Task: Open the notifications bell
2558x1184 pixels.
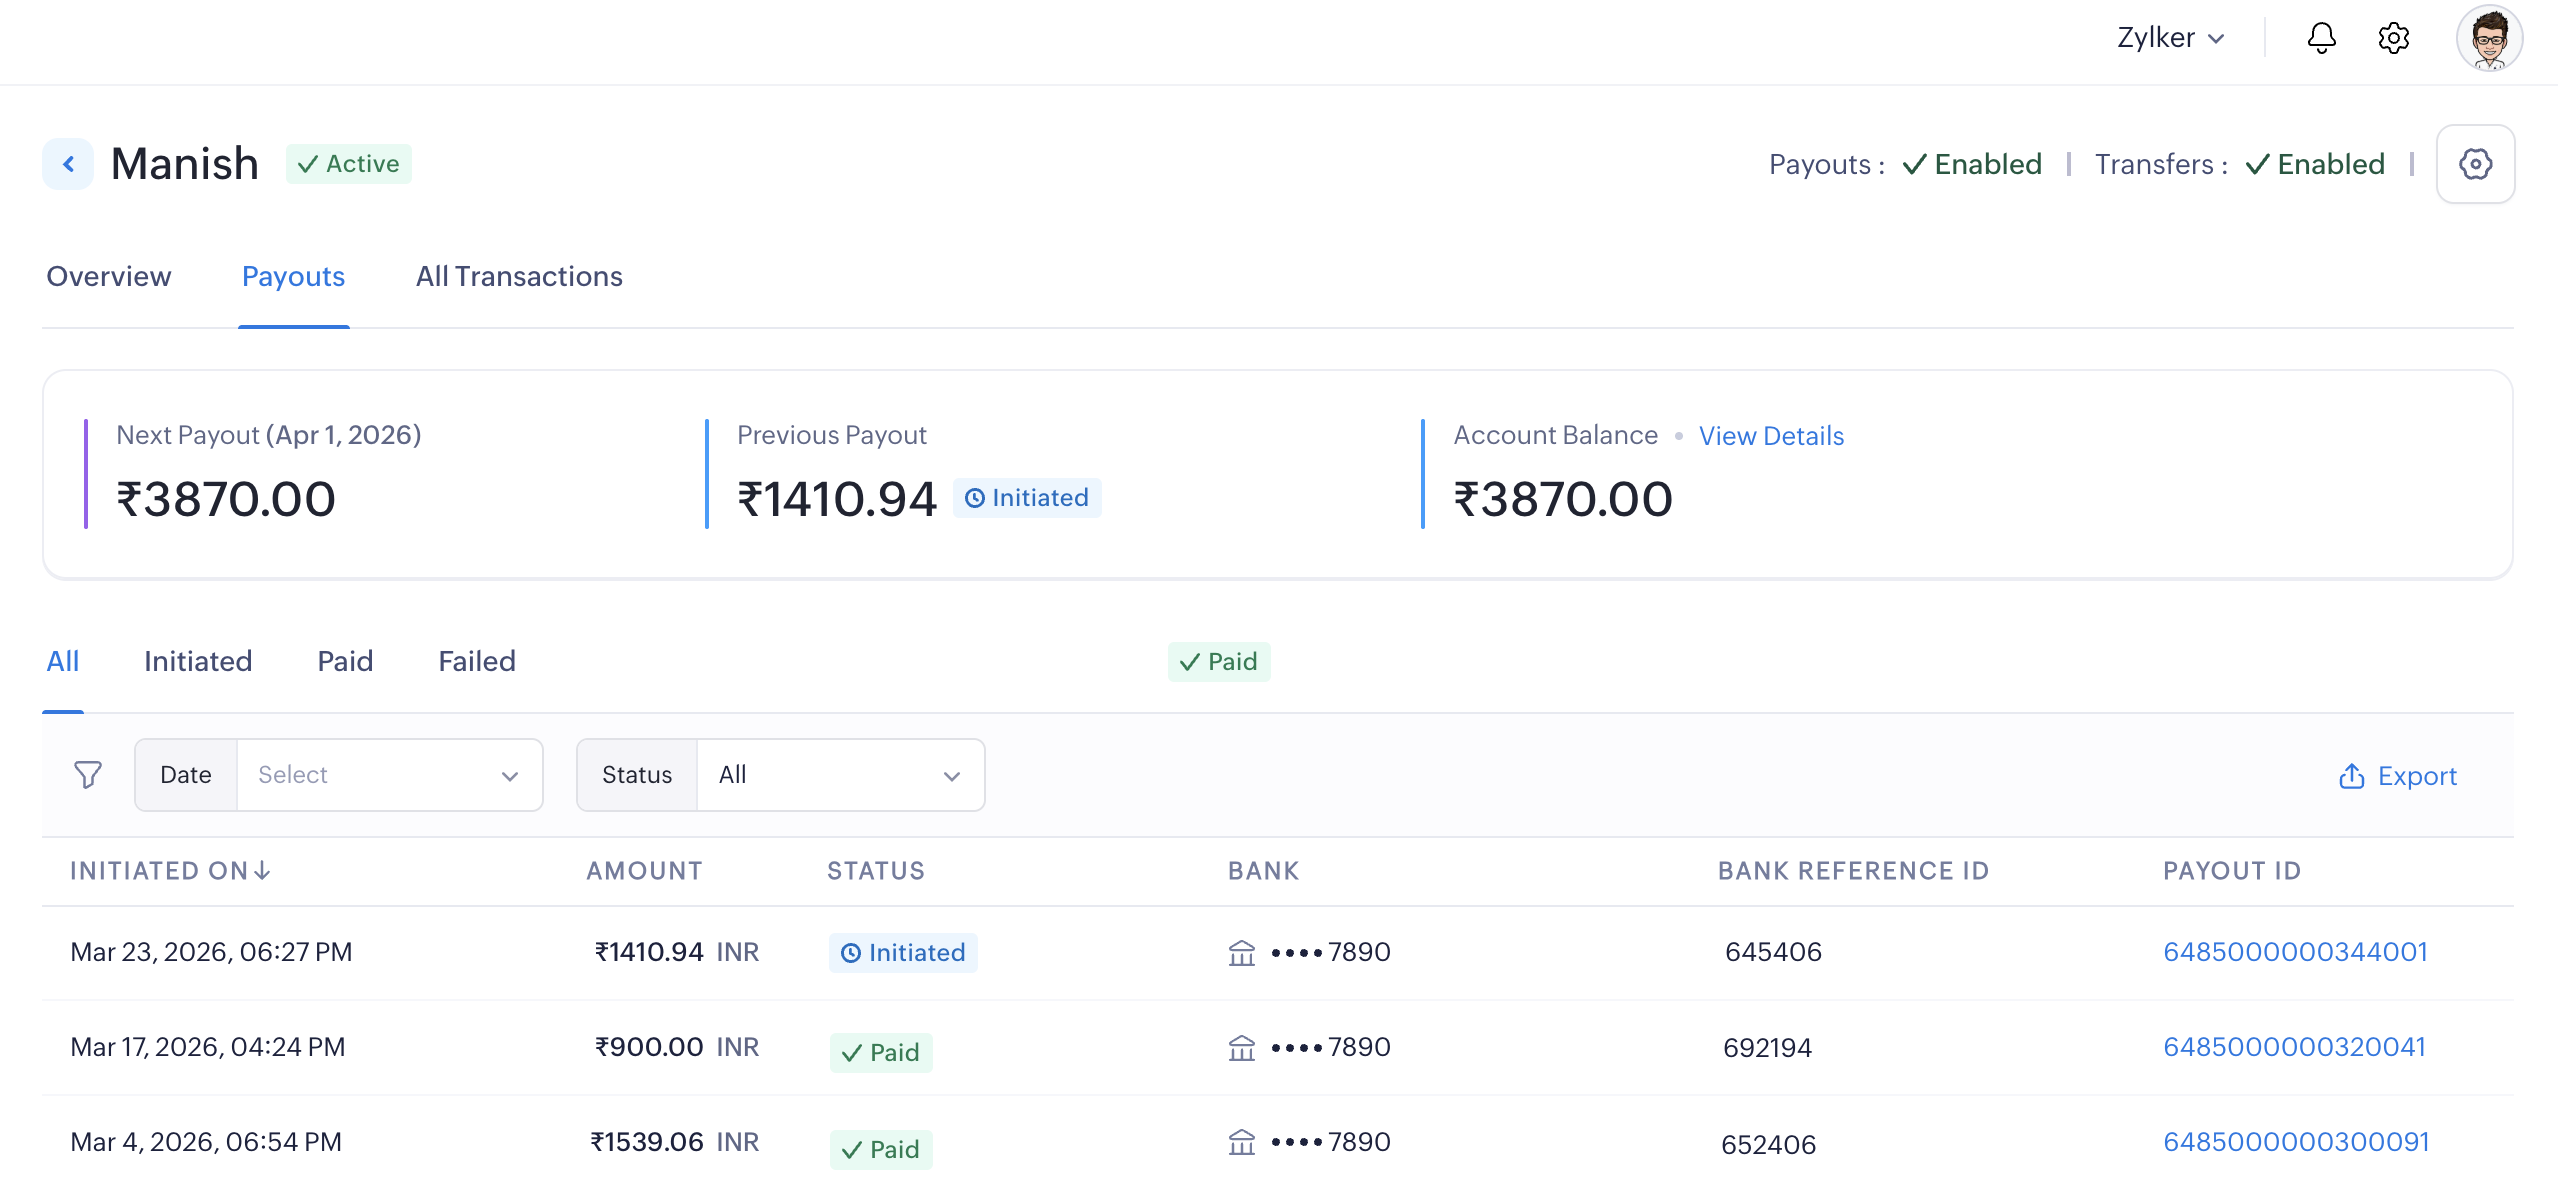Action: [2321, 39]
